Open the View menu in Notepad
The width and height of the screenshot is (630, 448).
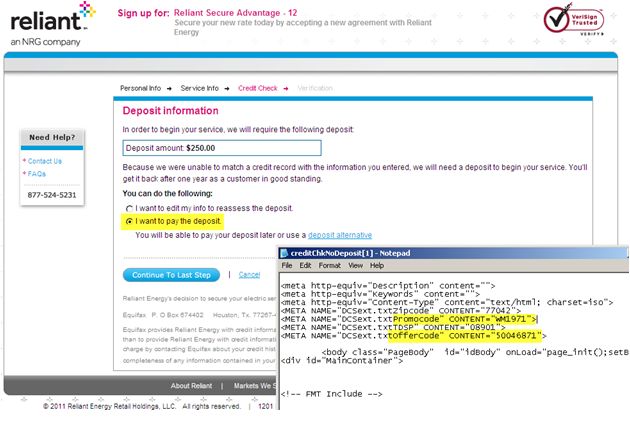pos(356,266)
